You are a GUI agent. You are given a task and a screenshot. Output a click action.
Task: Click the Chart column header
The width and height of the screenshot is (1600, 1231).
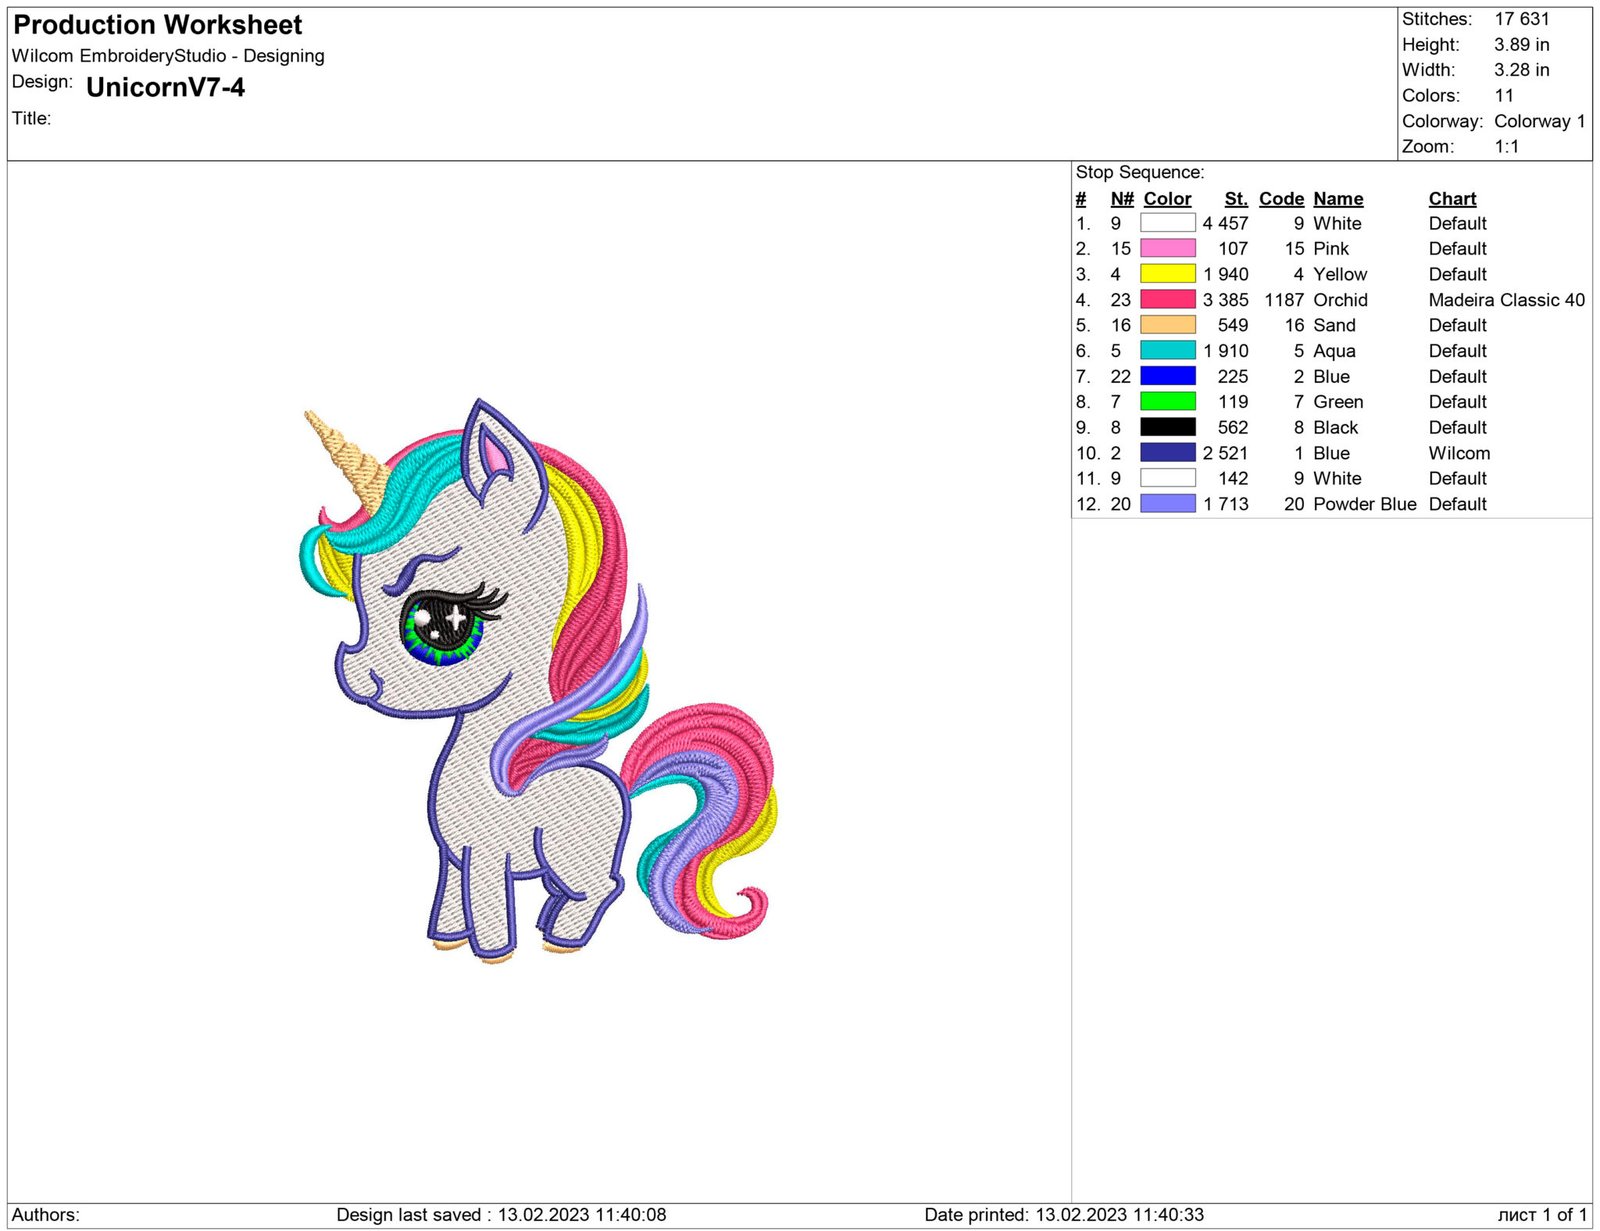(1452, 198)
